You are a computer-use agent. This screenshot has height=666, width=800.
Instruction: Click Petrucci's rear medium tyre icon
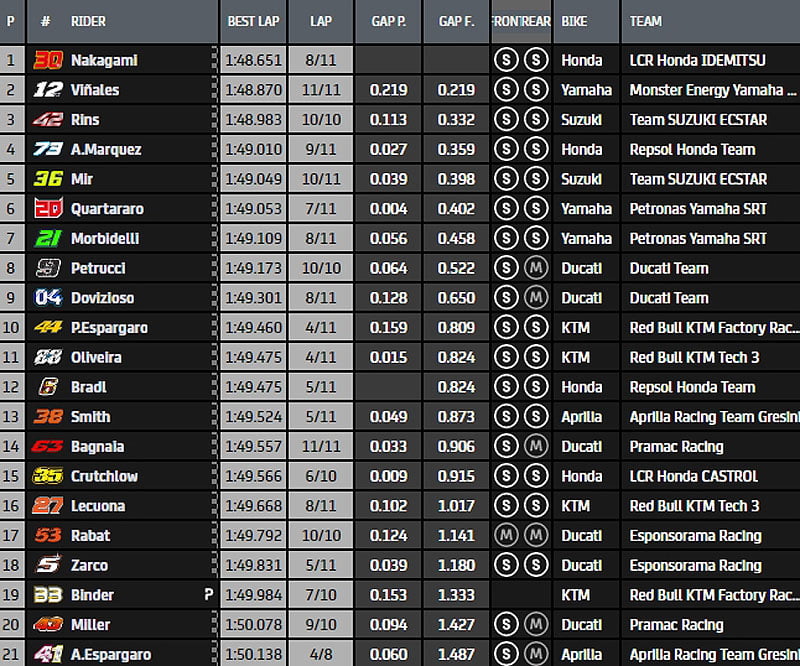536,268
